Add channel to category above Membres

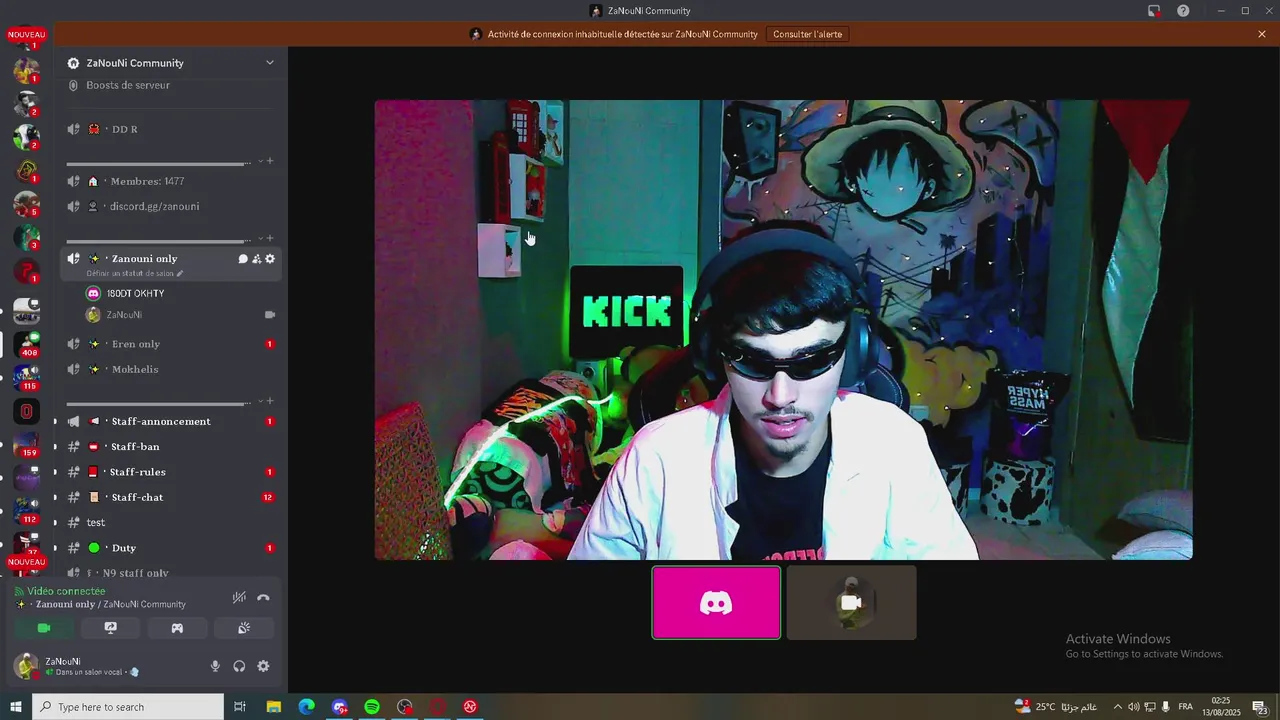click(x=270, y=161)
